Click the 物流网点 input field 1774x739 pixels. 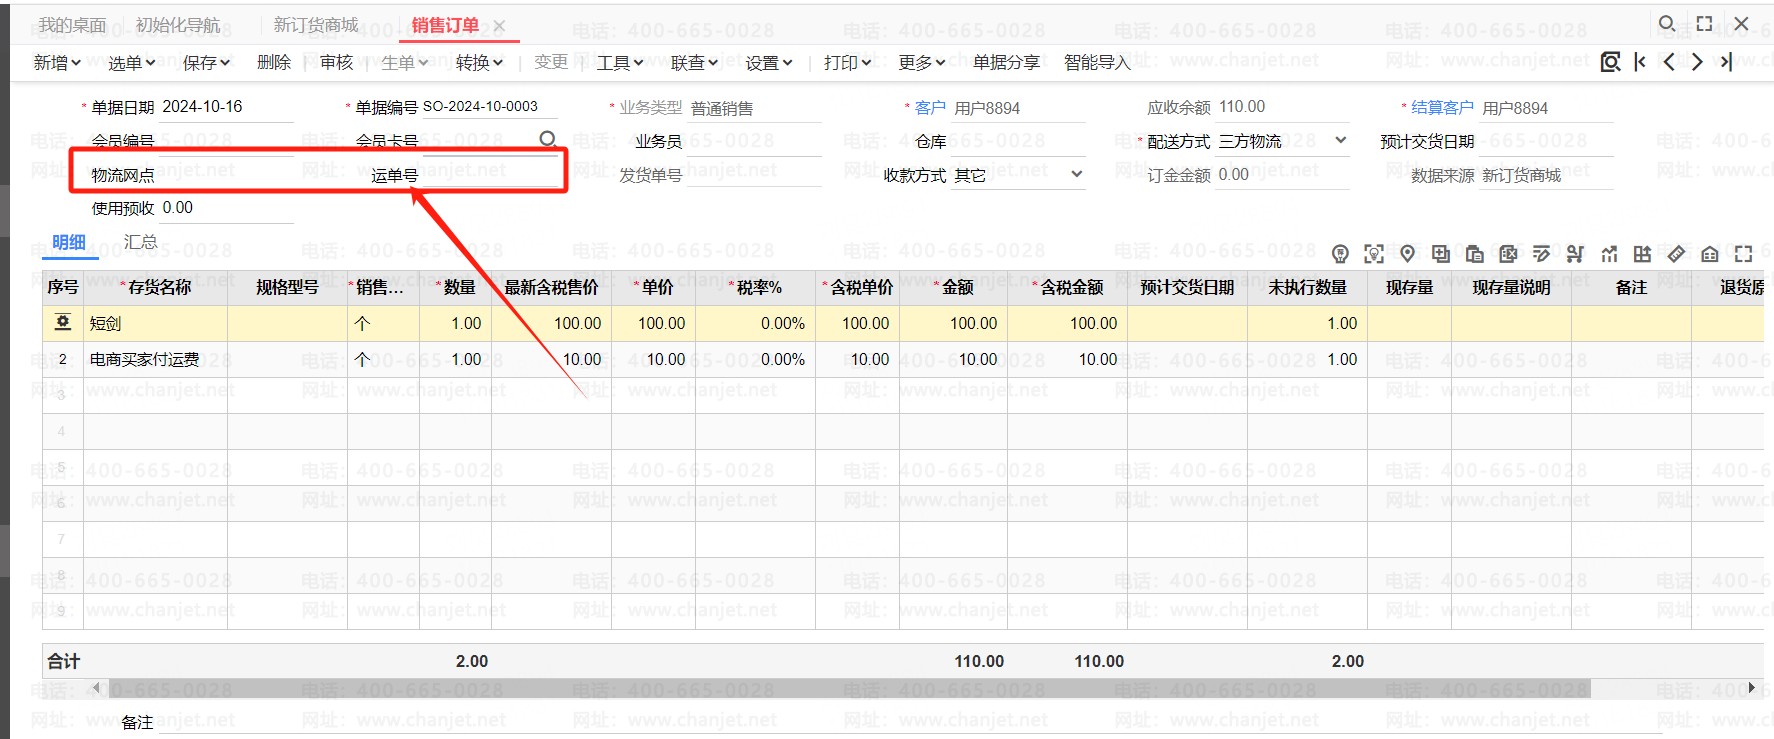pyautogui.click(x=227, y=175)
